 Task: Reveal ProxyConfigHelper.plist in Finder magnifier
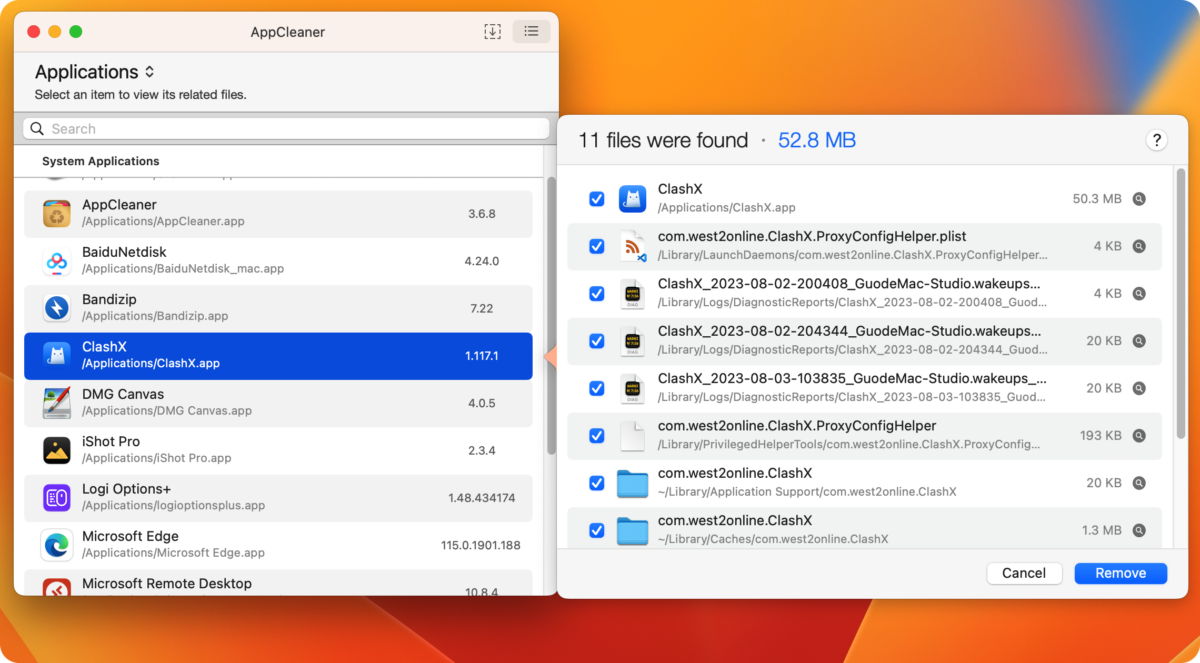[1138, 246]
